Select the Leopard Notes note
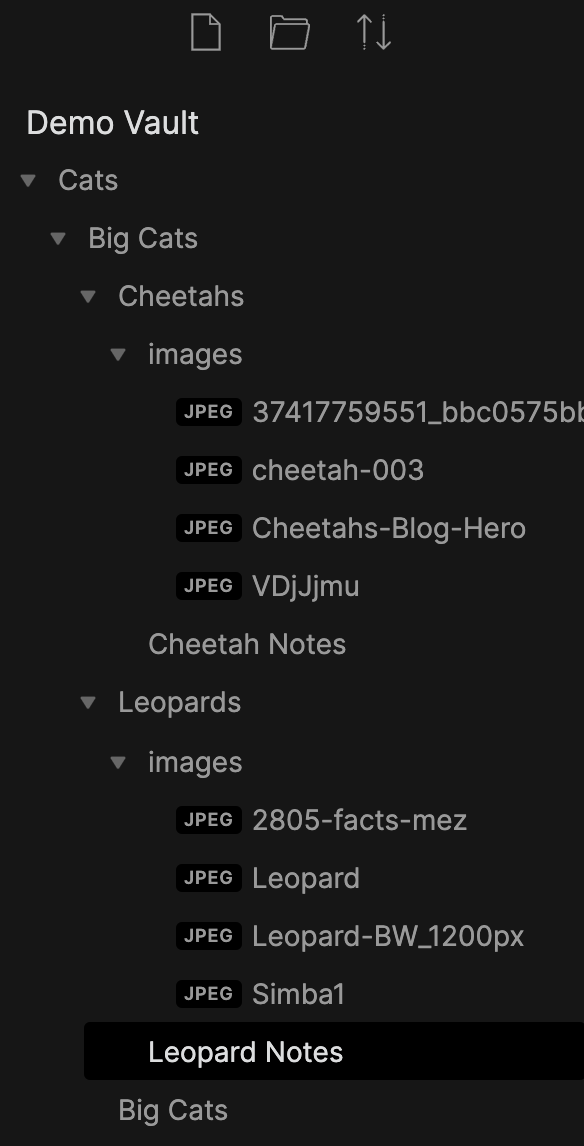Screen dimensions: 584x1146 pyautogui.click(x=334, y=1052)
